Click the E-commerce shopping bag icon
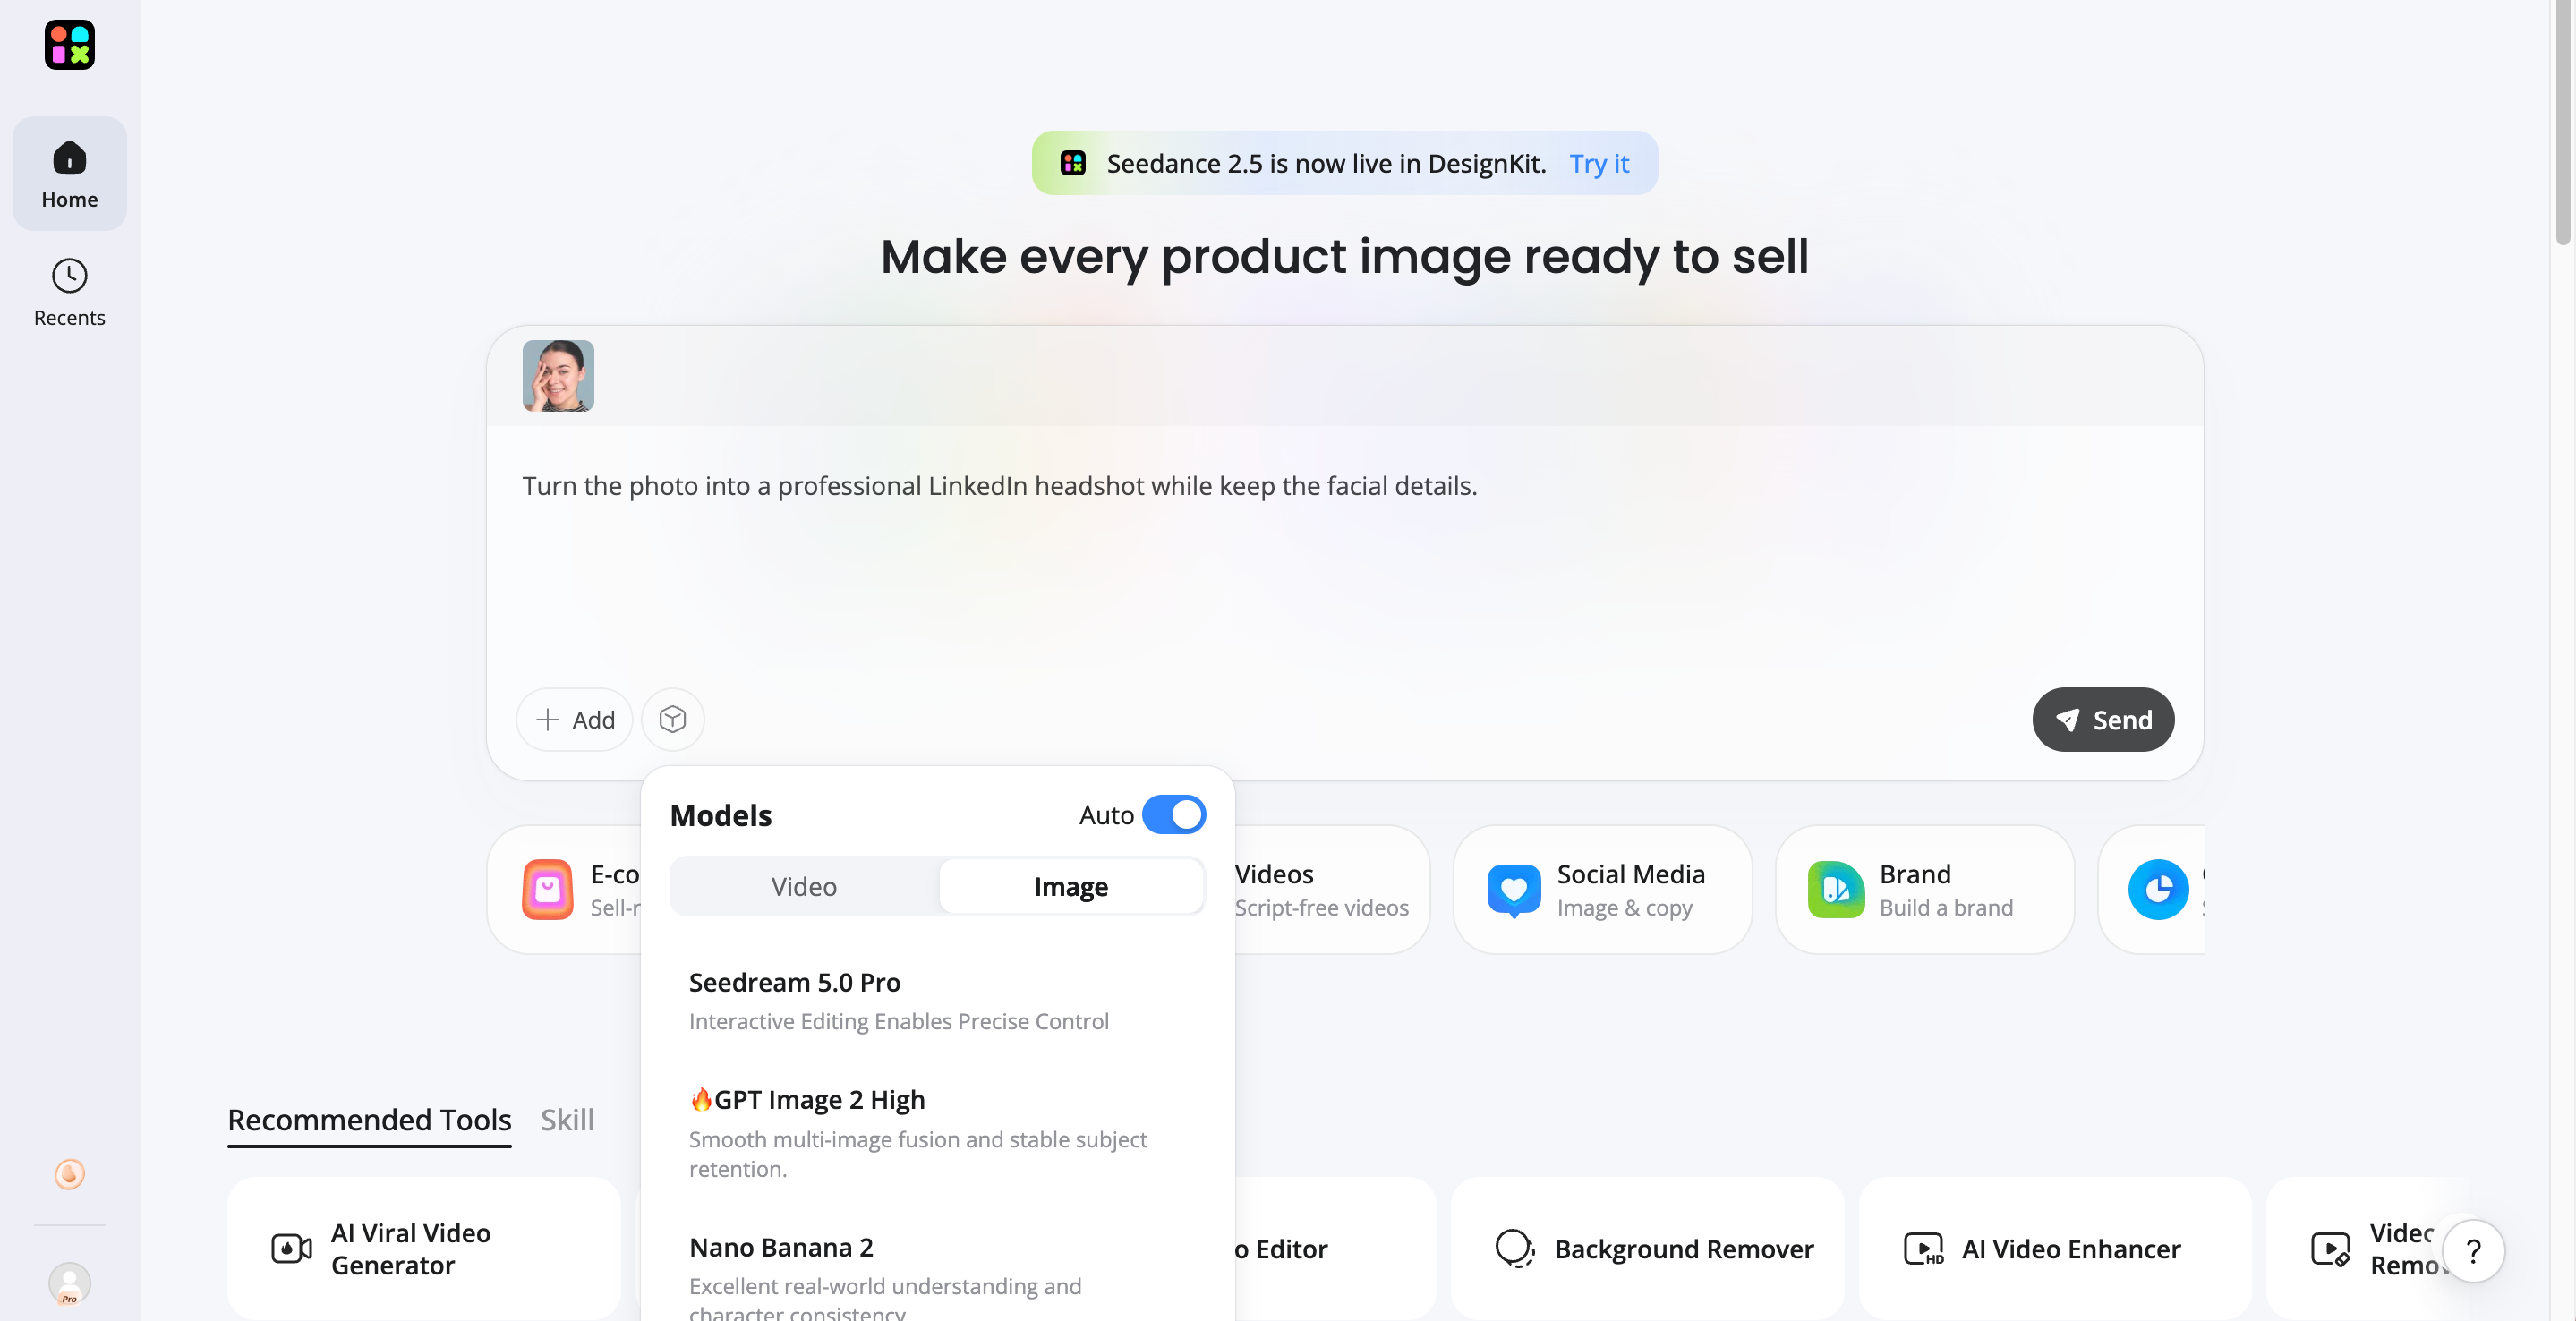Screen dimensions: 2576x1321 click(548, 889)
